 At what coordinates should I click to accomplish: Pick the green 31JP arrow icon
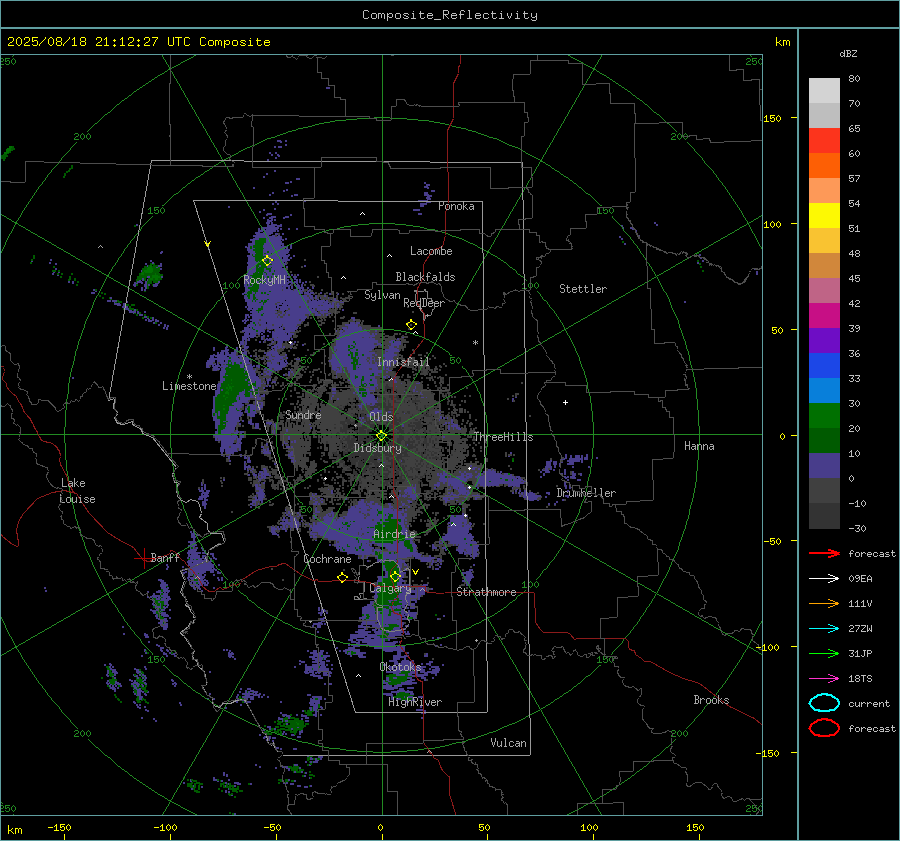pyautogui.click(x=824, y=653)
